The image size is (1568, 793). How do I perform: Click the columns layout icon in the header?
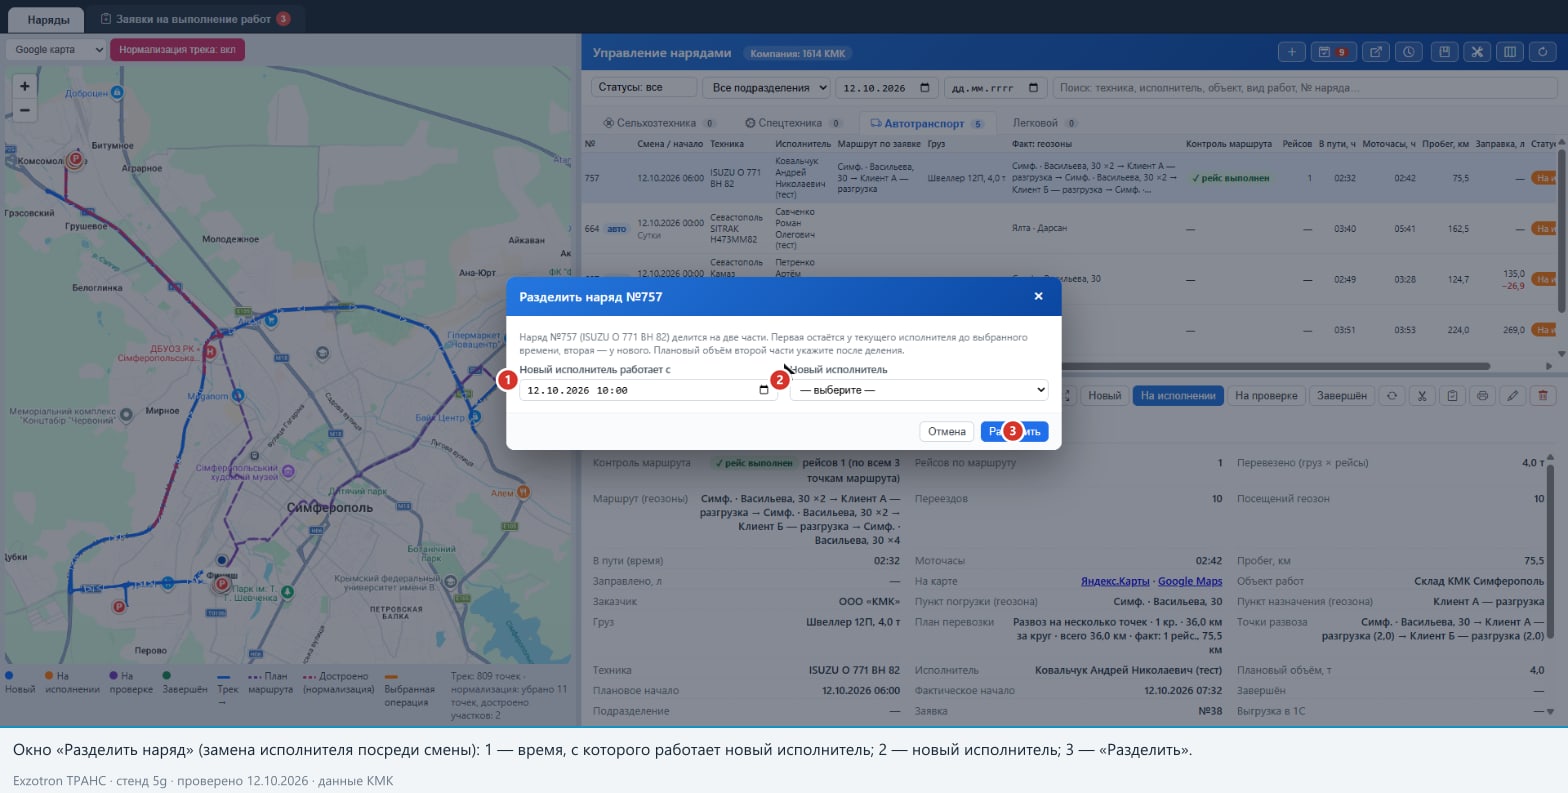coord(1510,52)
